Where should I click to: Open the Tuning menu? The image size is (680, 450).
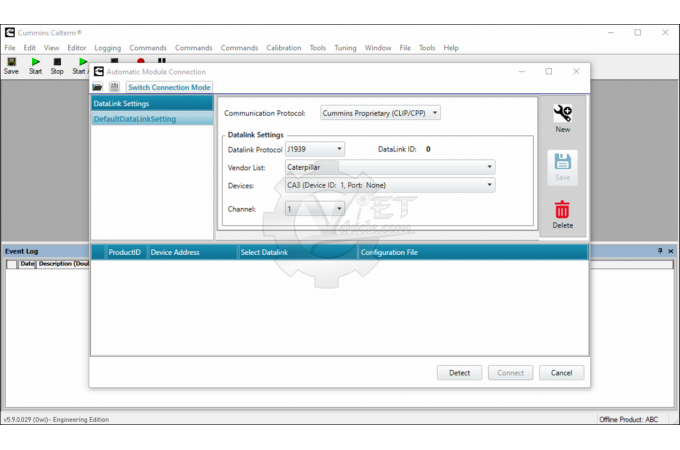345,48
